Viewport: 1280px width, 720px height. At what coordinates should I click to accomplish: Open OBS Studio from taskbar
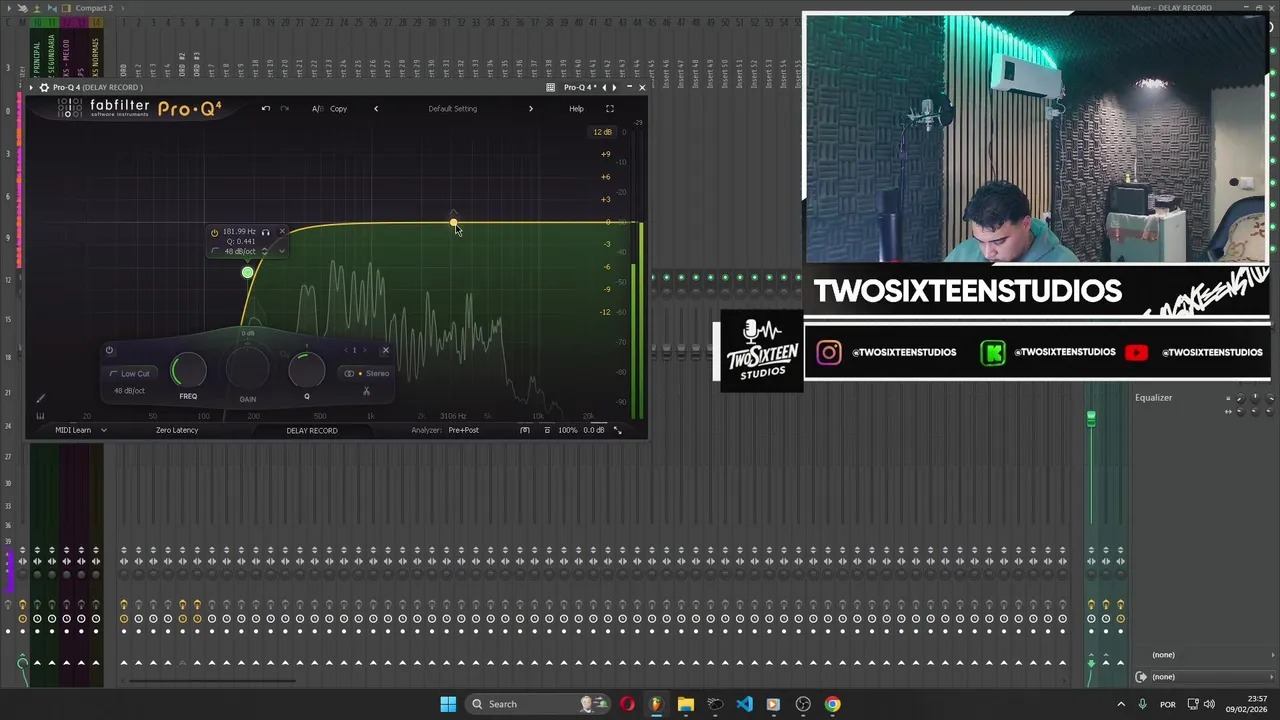803,704
